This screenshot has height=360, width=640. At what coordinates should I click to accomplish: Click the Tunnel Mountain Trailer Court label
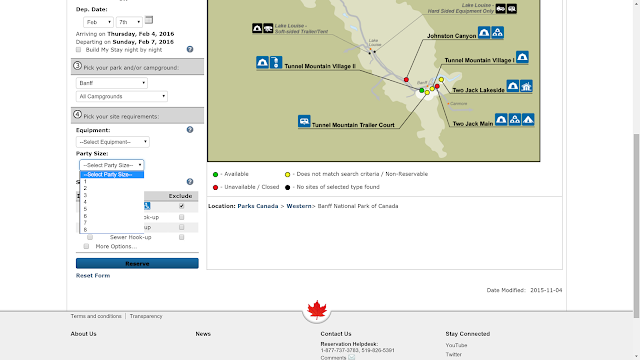click(x=353, y=125)
